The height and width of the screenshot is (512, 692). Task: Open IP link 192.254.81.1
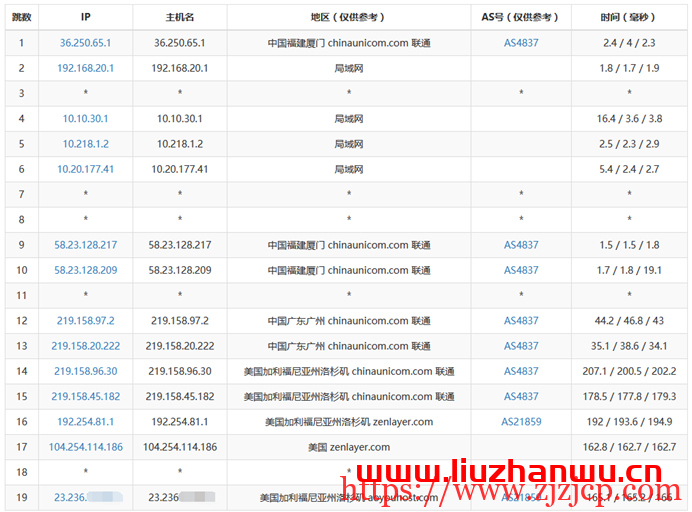point(85,422)
